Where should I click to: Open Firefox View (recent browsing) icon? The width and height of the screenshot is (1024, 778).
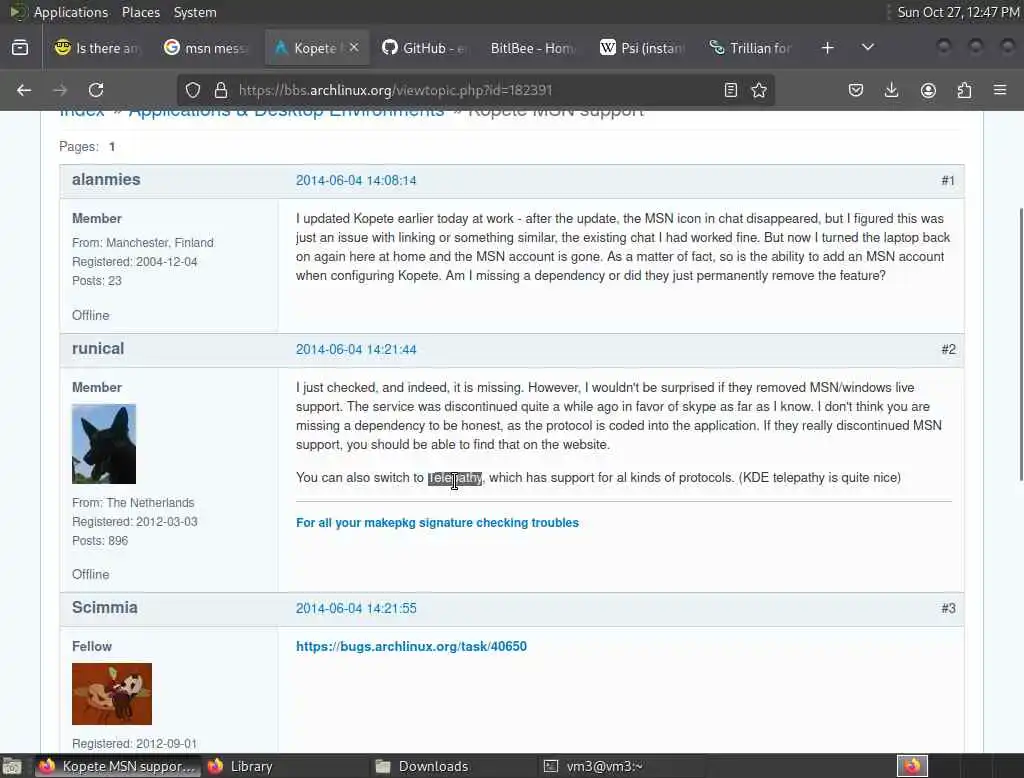[x=20, y=48]
